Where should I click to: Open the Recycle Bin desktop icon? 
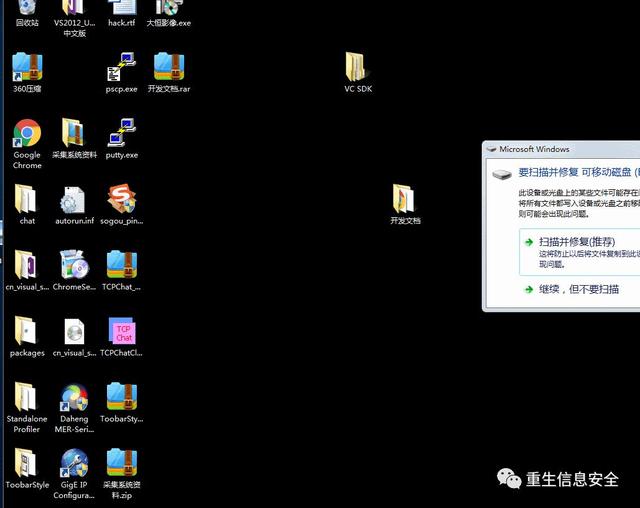click(x=27, y=13)
